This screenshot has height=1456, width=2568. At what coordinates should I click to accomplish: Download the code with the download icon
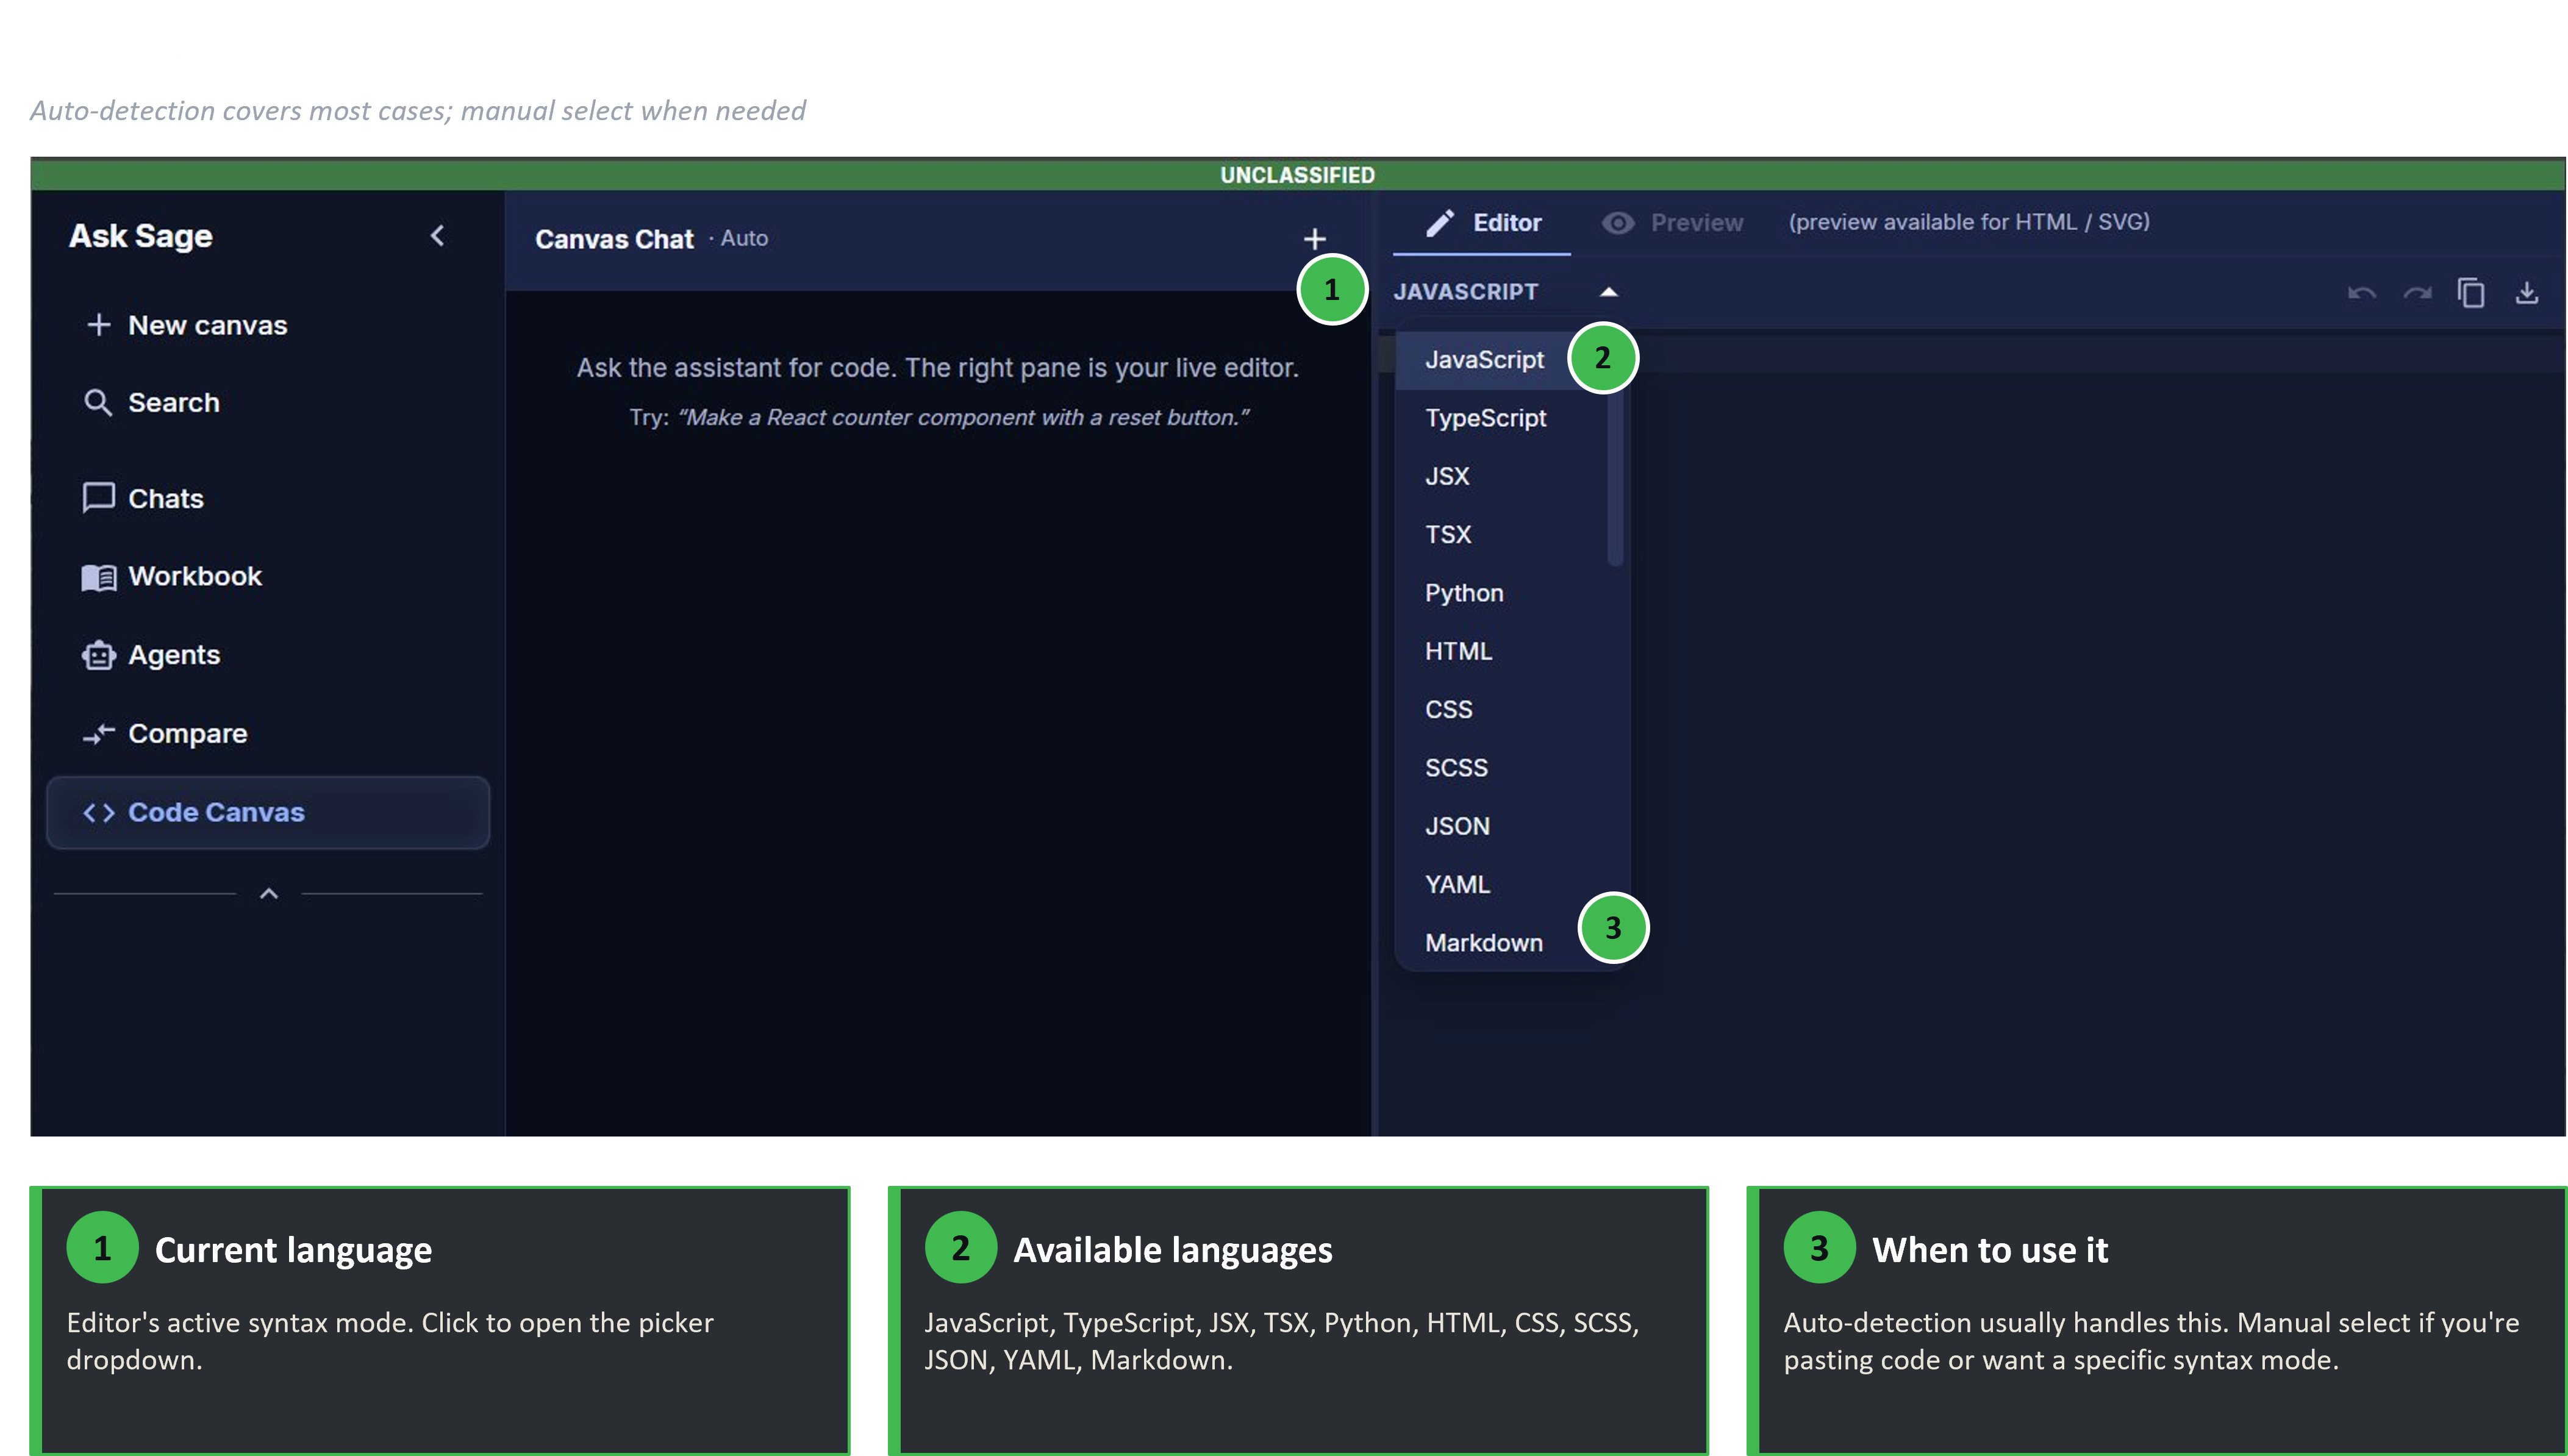2526,292
